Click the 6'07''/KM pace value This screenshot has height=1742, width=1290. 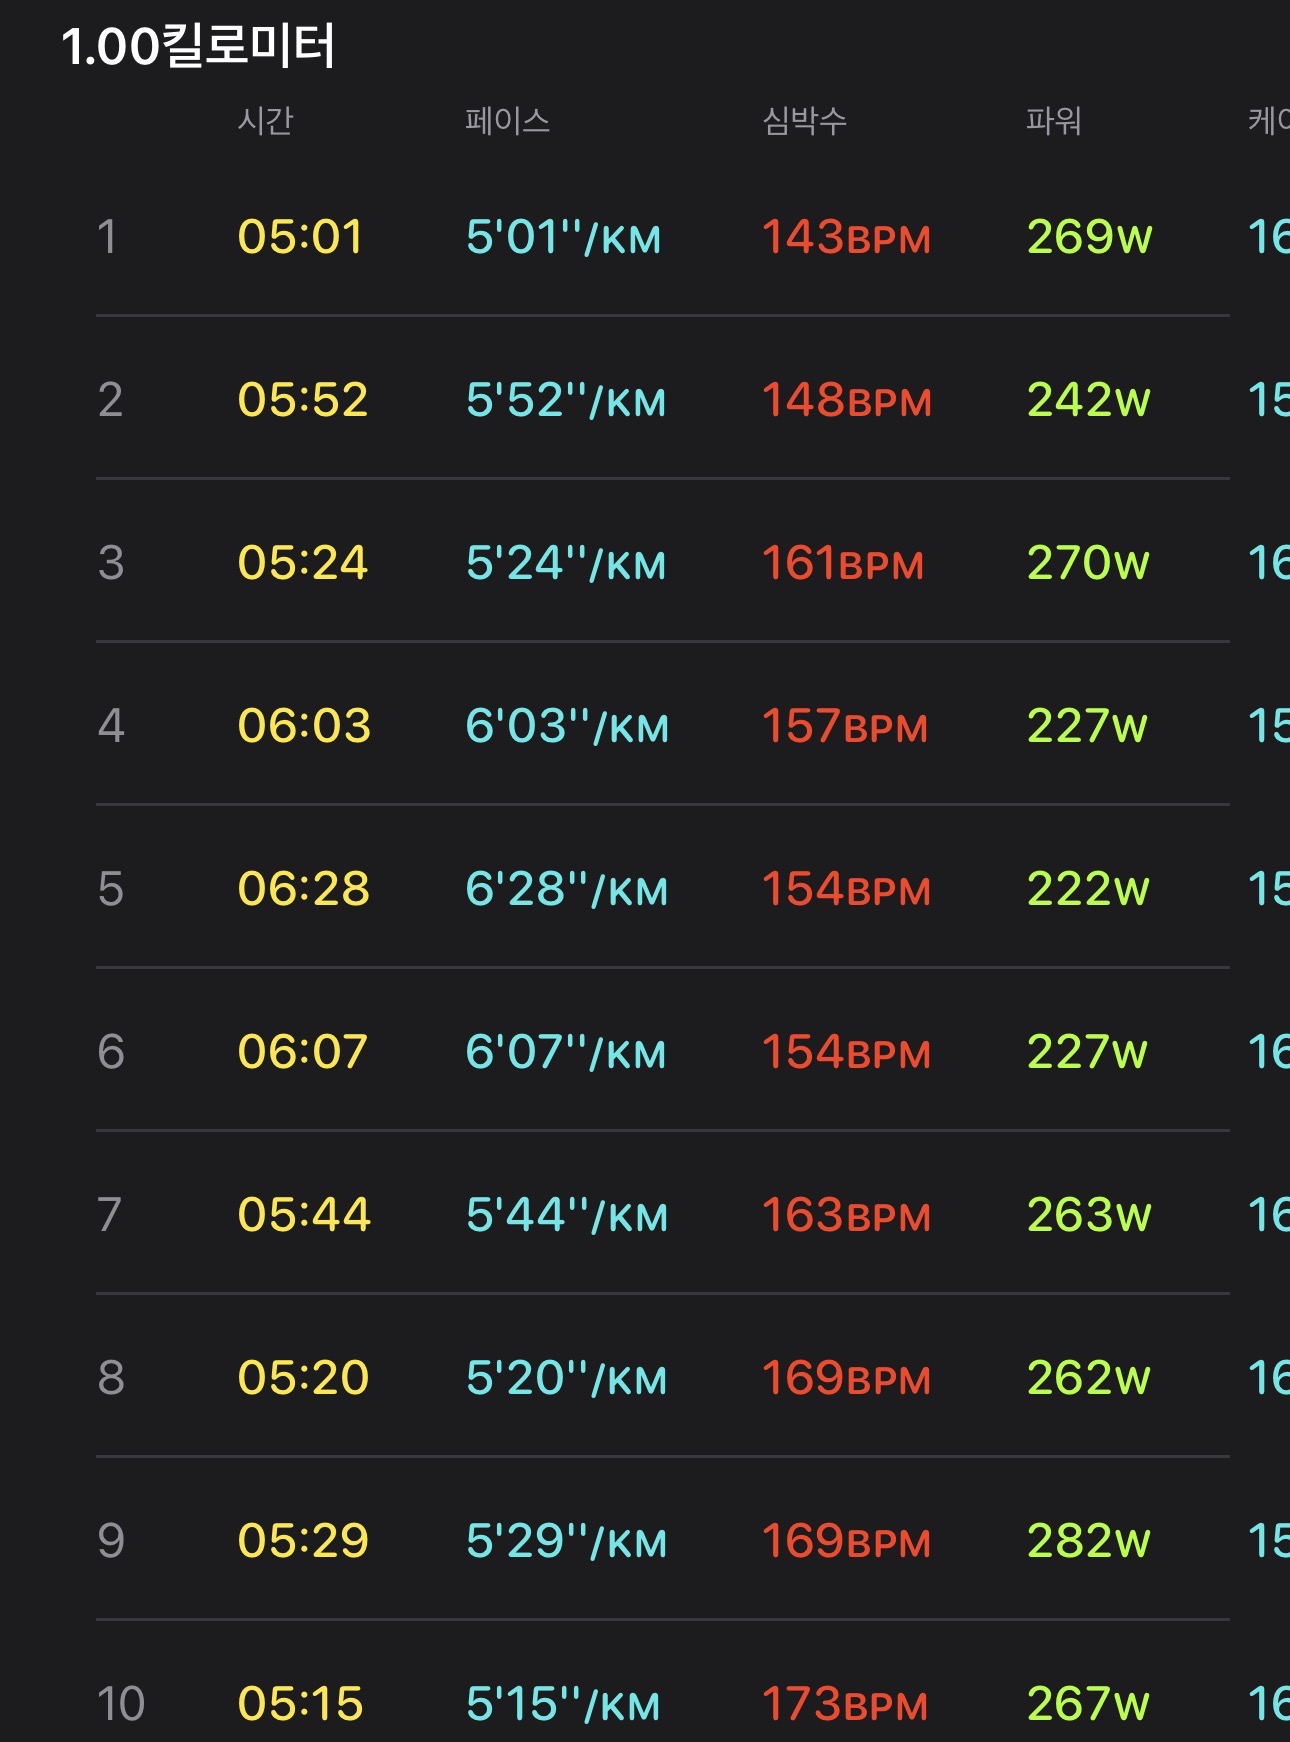565,1052
